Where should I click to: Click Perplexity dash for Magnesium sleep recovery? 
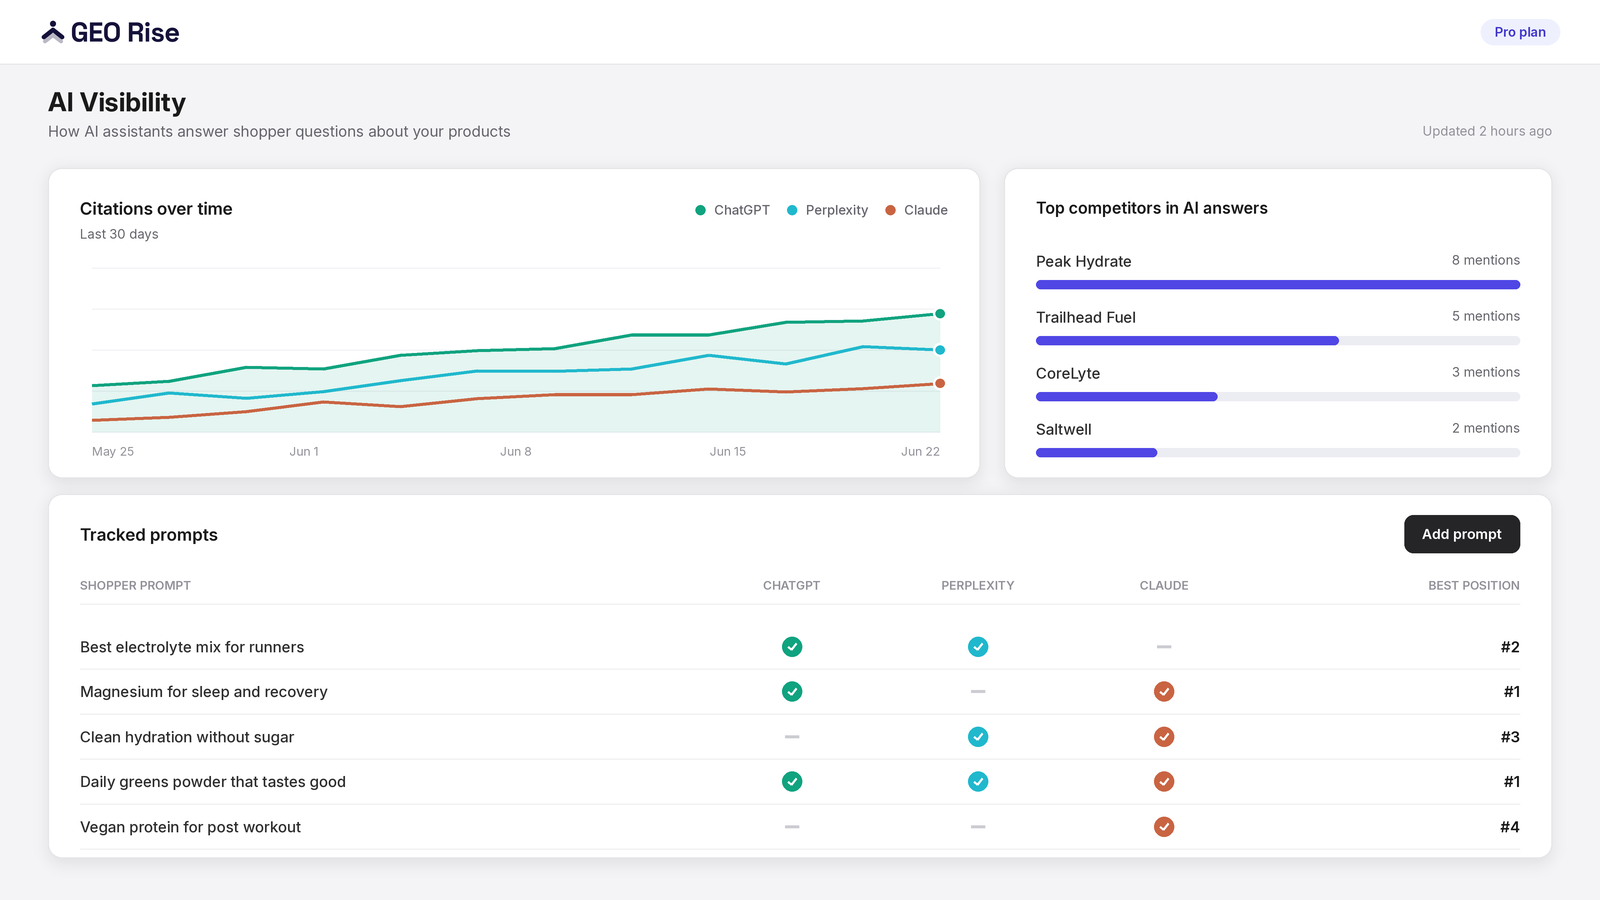tap(978, 692)
